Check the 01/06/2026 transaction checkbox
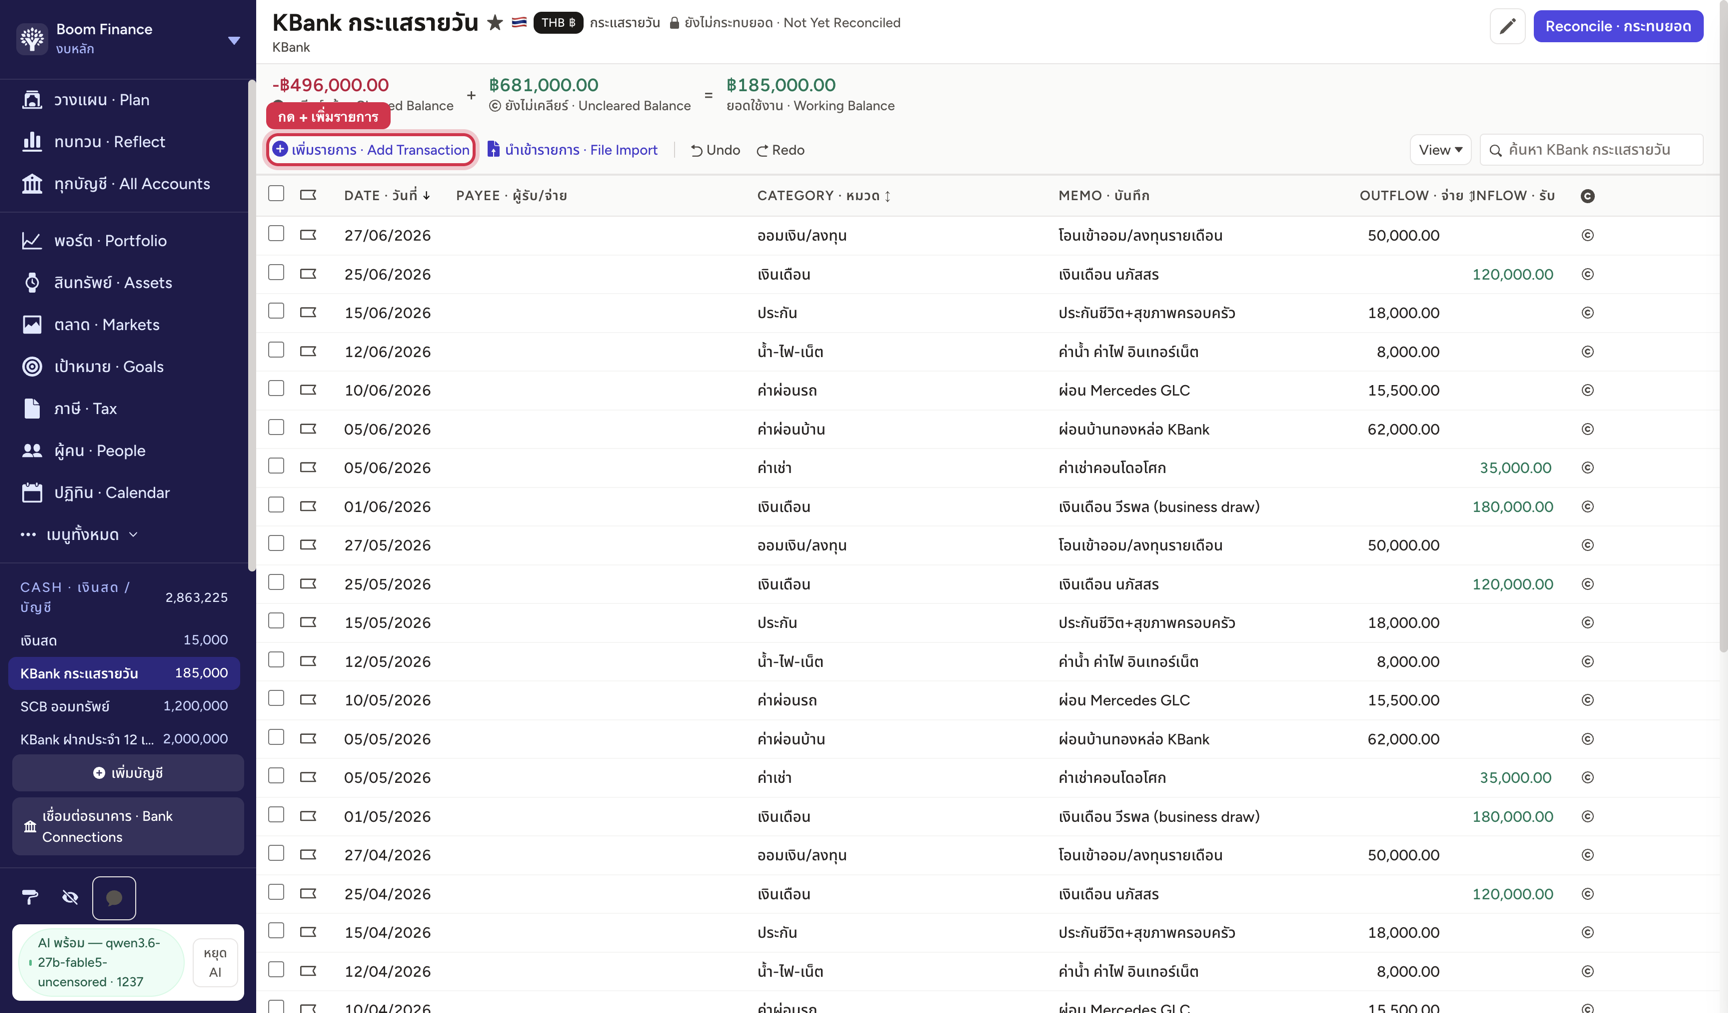 276,505
